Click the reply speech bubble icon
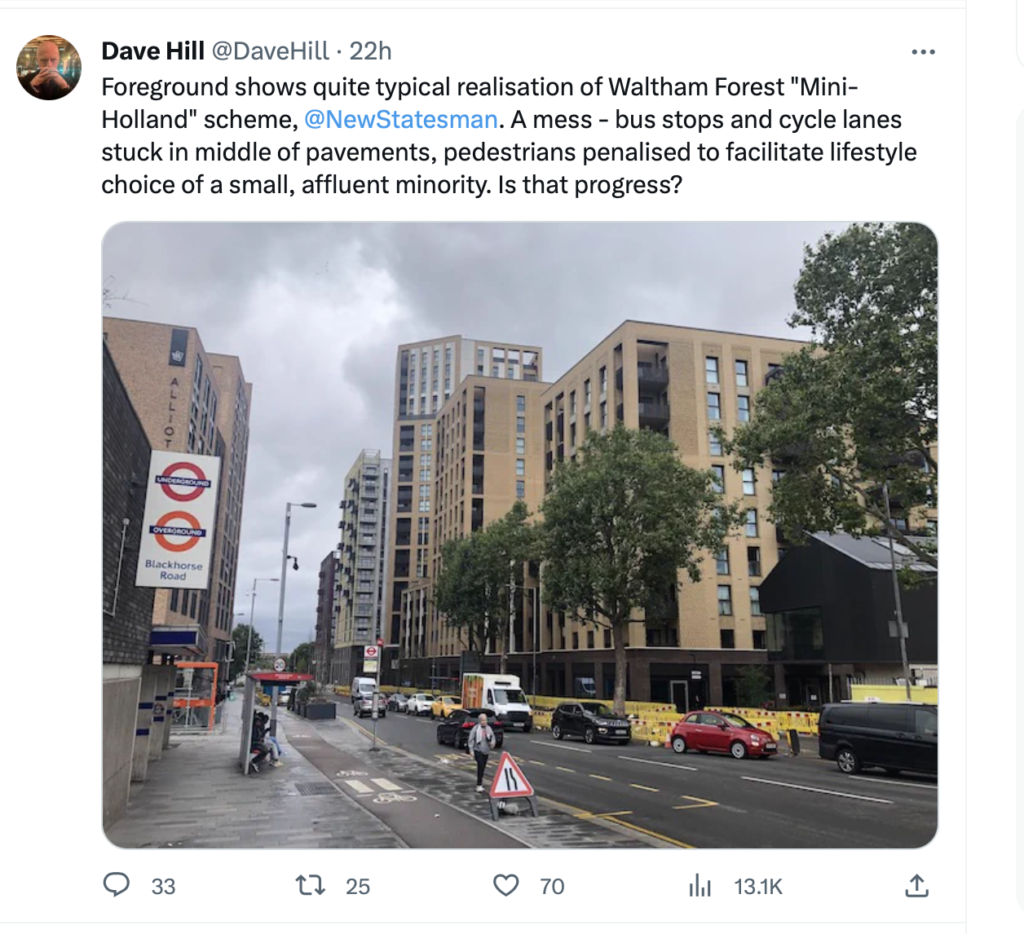This screenshot has width=1024, height=934. point(116,885)
